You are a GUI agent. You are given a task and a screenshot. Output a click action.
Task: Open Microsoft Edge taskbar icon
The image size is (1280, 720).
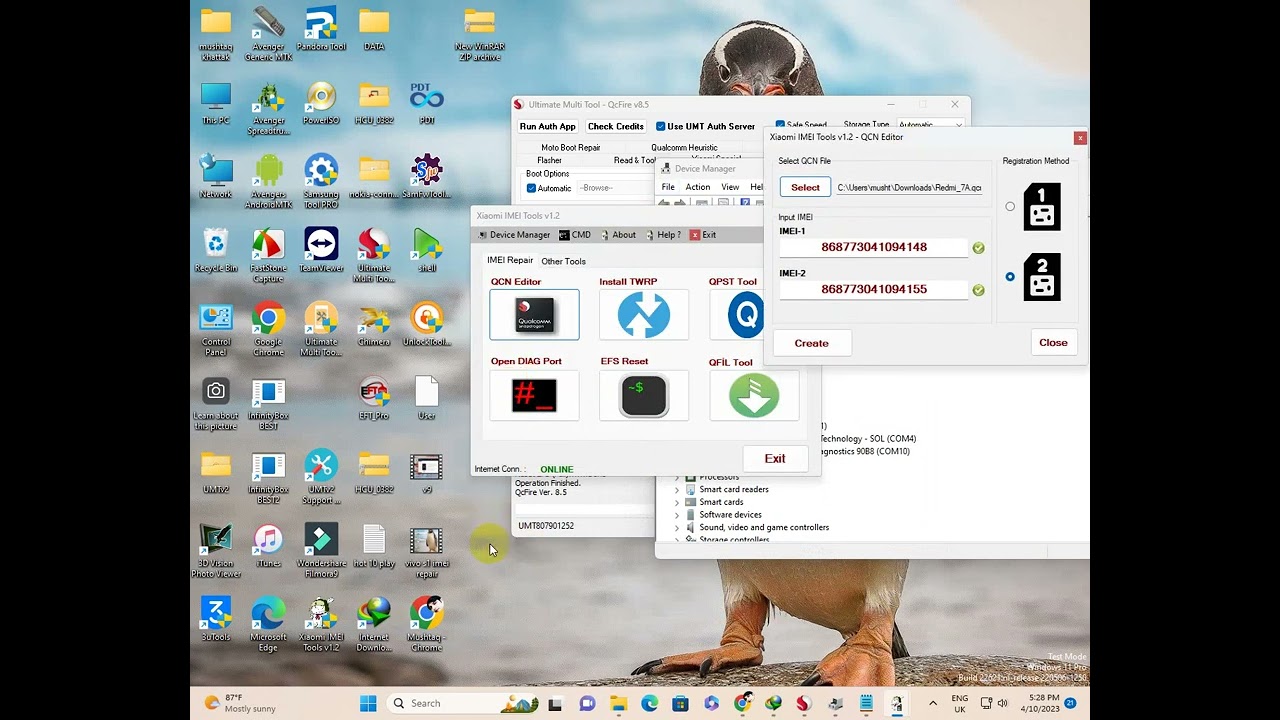[x=649, y=703]
